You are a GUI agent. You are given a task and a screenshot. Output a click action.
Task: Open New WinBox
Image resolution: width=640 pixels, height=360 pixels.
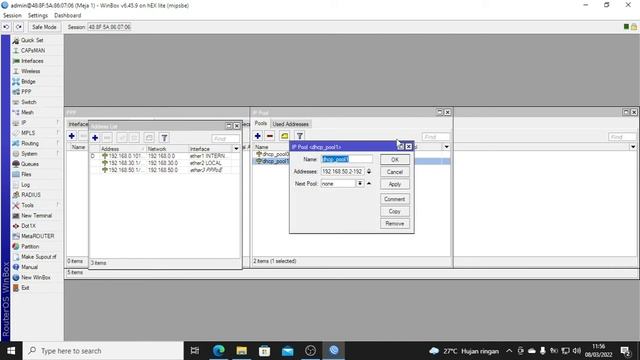pos(36,277)
